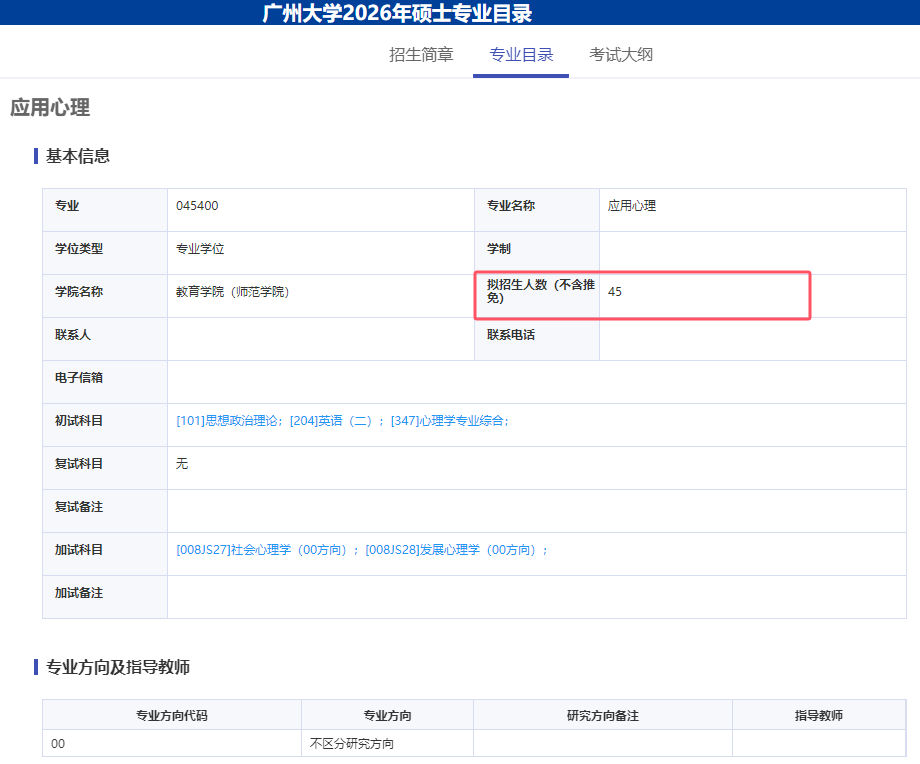The width and height of the screenshot is (920, 764).
Task: Click the 广州大学2026年硕士专业目录 page title
Action: 397,13
